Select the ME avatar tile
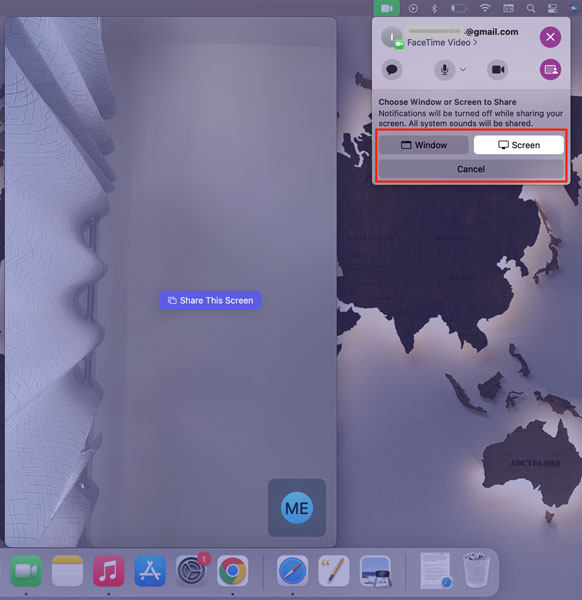 point(297,508)
